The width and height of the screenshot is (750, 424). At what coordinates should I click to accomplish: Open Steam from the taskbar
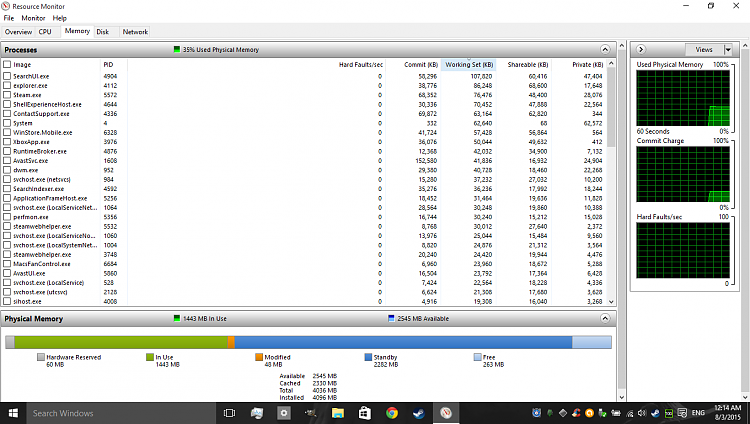pyautogui.click(x=419, y=413)
